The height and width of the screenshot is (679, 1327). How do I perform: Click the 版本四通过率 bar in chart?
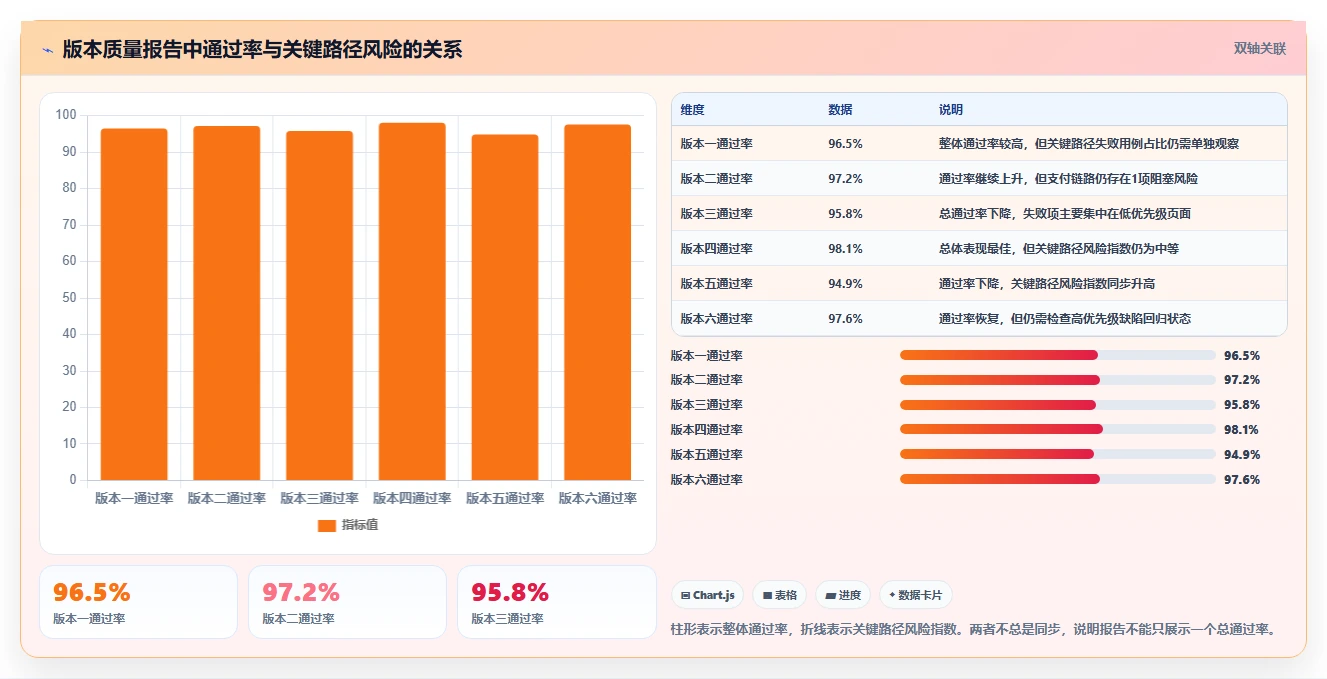tap(412, 301)
